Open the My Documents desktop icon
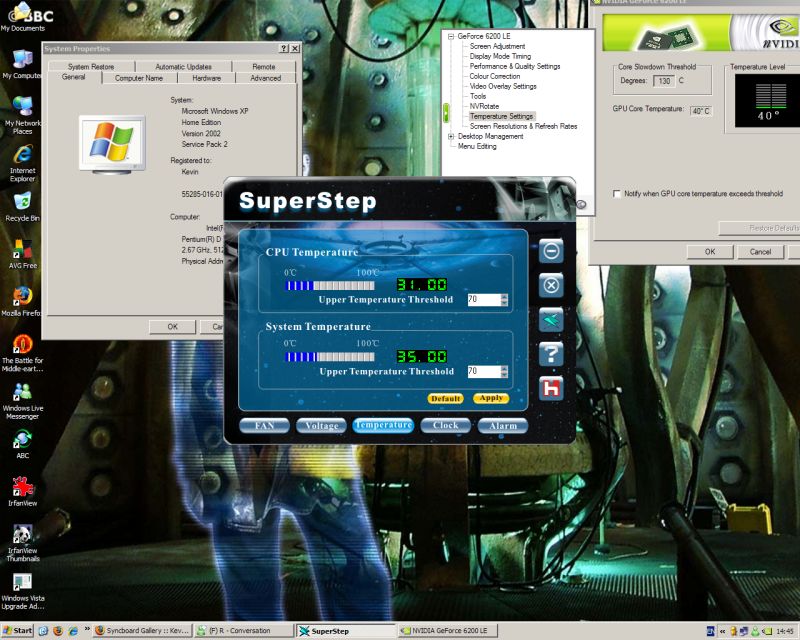800x640 pixels. (22, 17)
